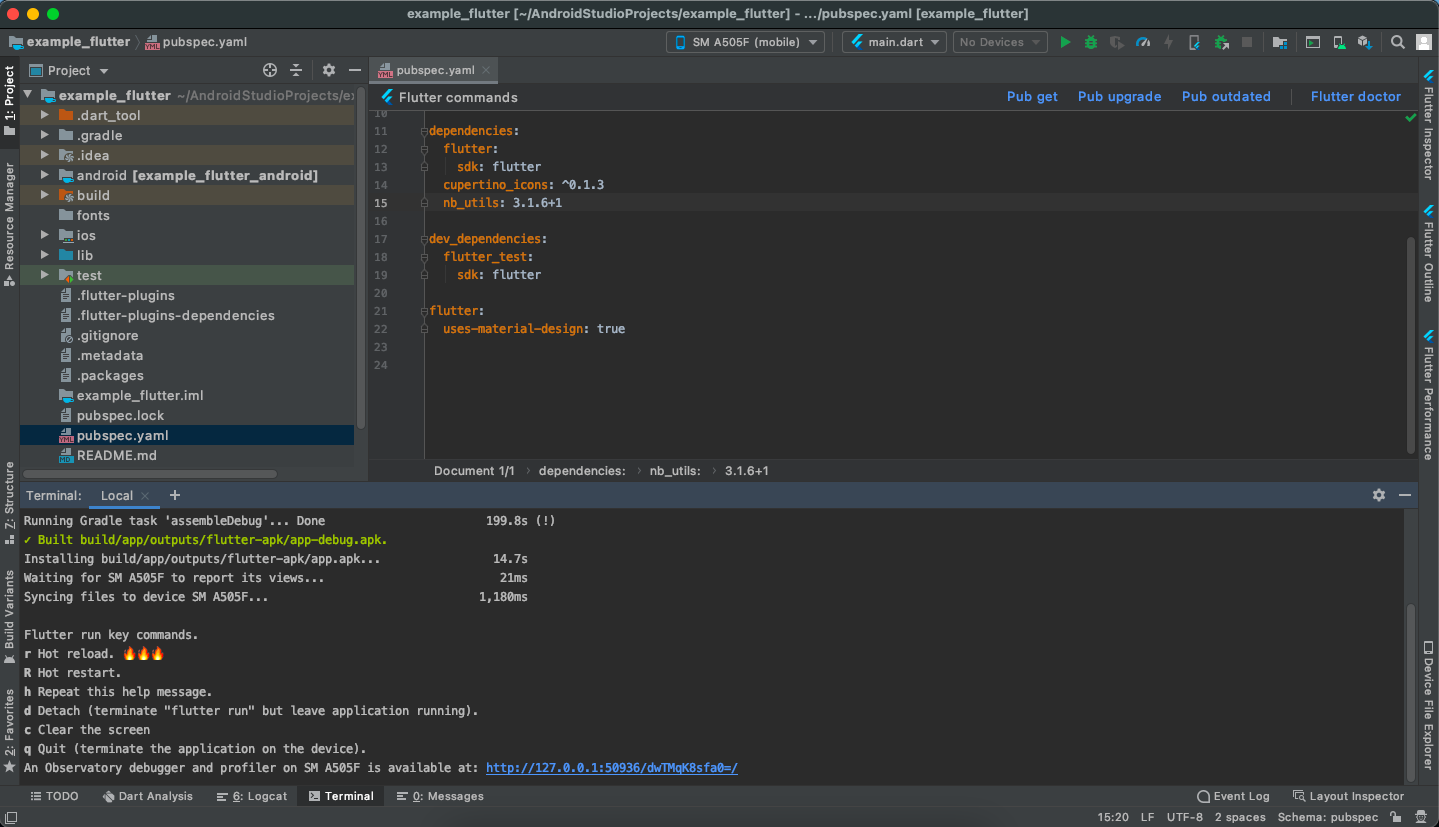The image size is (1439, 827).
Task: Start debugging with the green bug icon
Action: (1091, 42)
